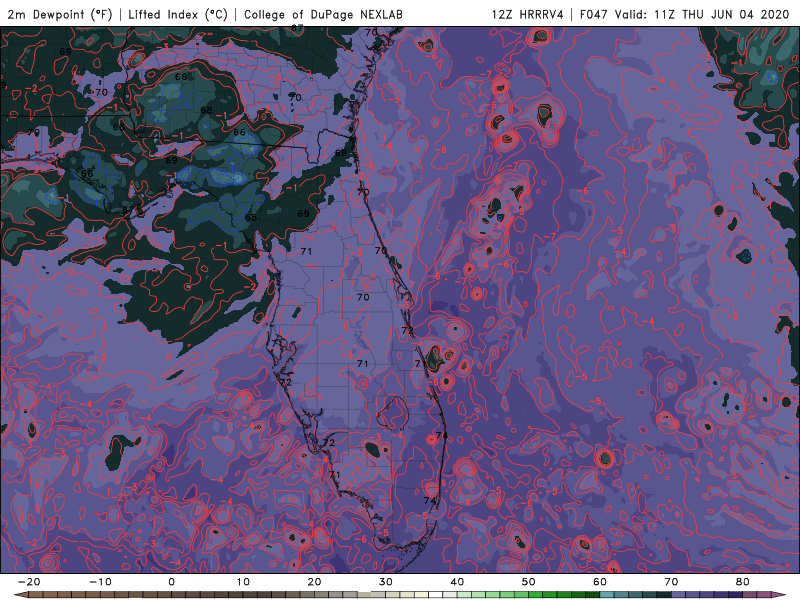The width and height of the screenshot is (800, 600).
Task: Click the 30 label on the color scale
Action: tap(386, 582)
